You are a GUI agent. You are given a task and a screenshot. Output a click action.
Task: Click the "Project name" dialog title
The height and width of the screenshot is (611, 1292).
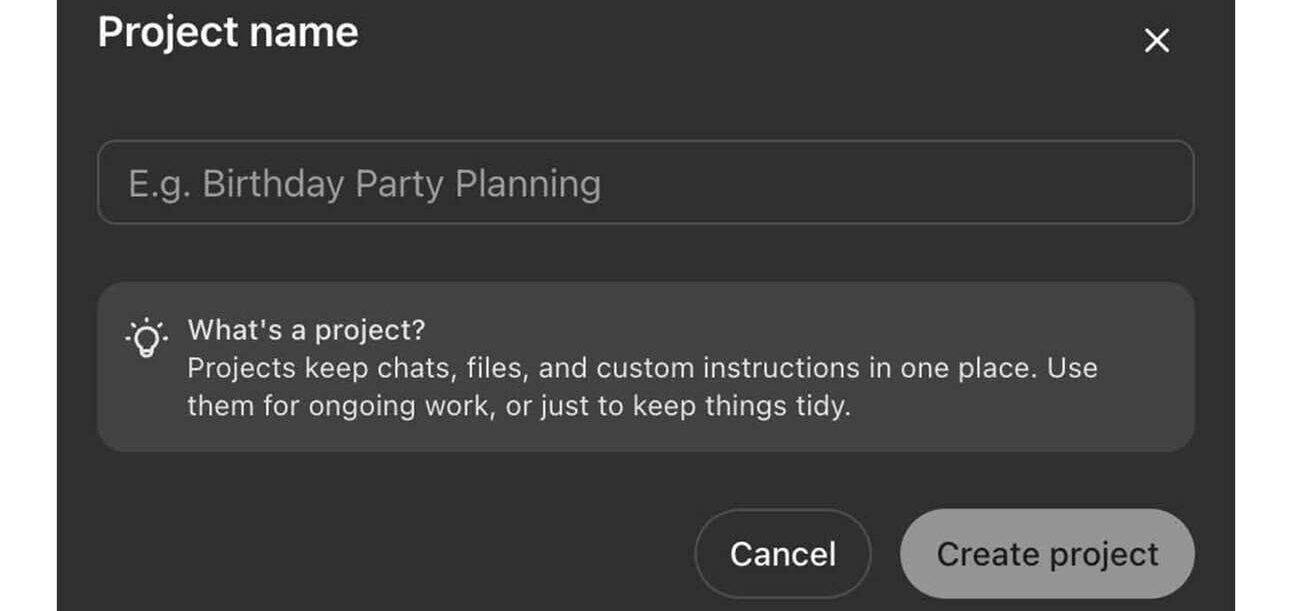pos(228,32)
